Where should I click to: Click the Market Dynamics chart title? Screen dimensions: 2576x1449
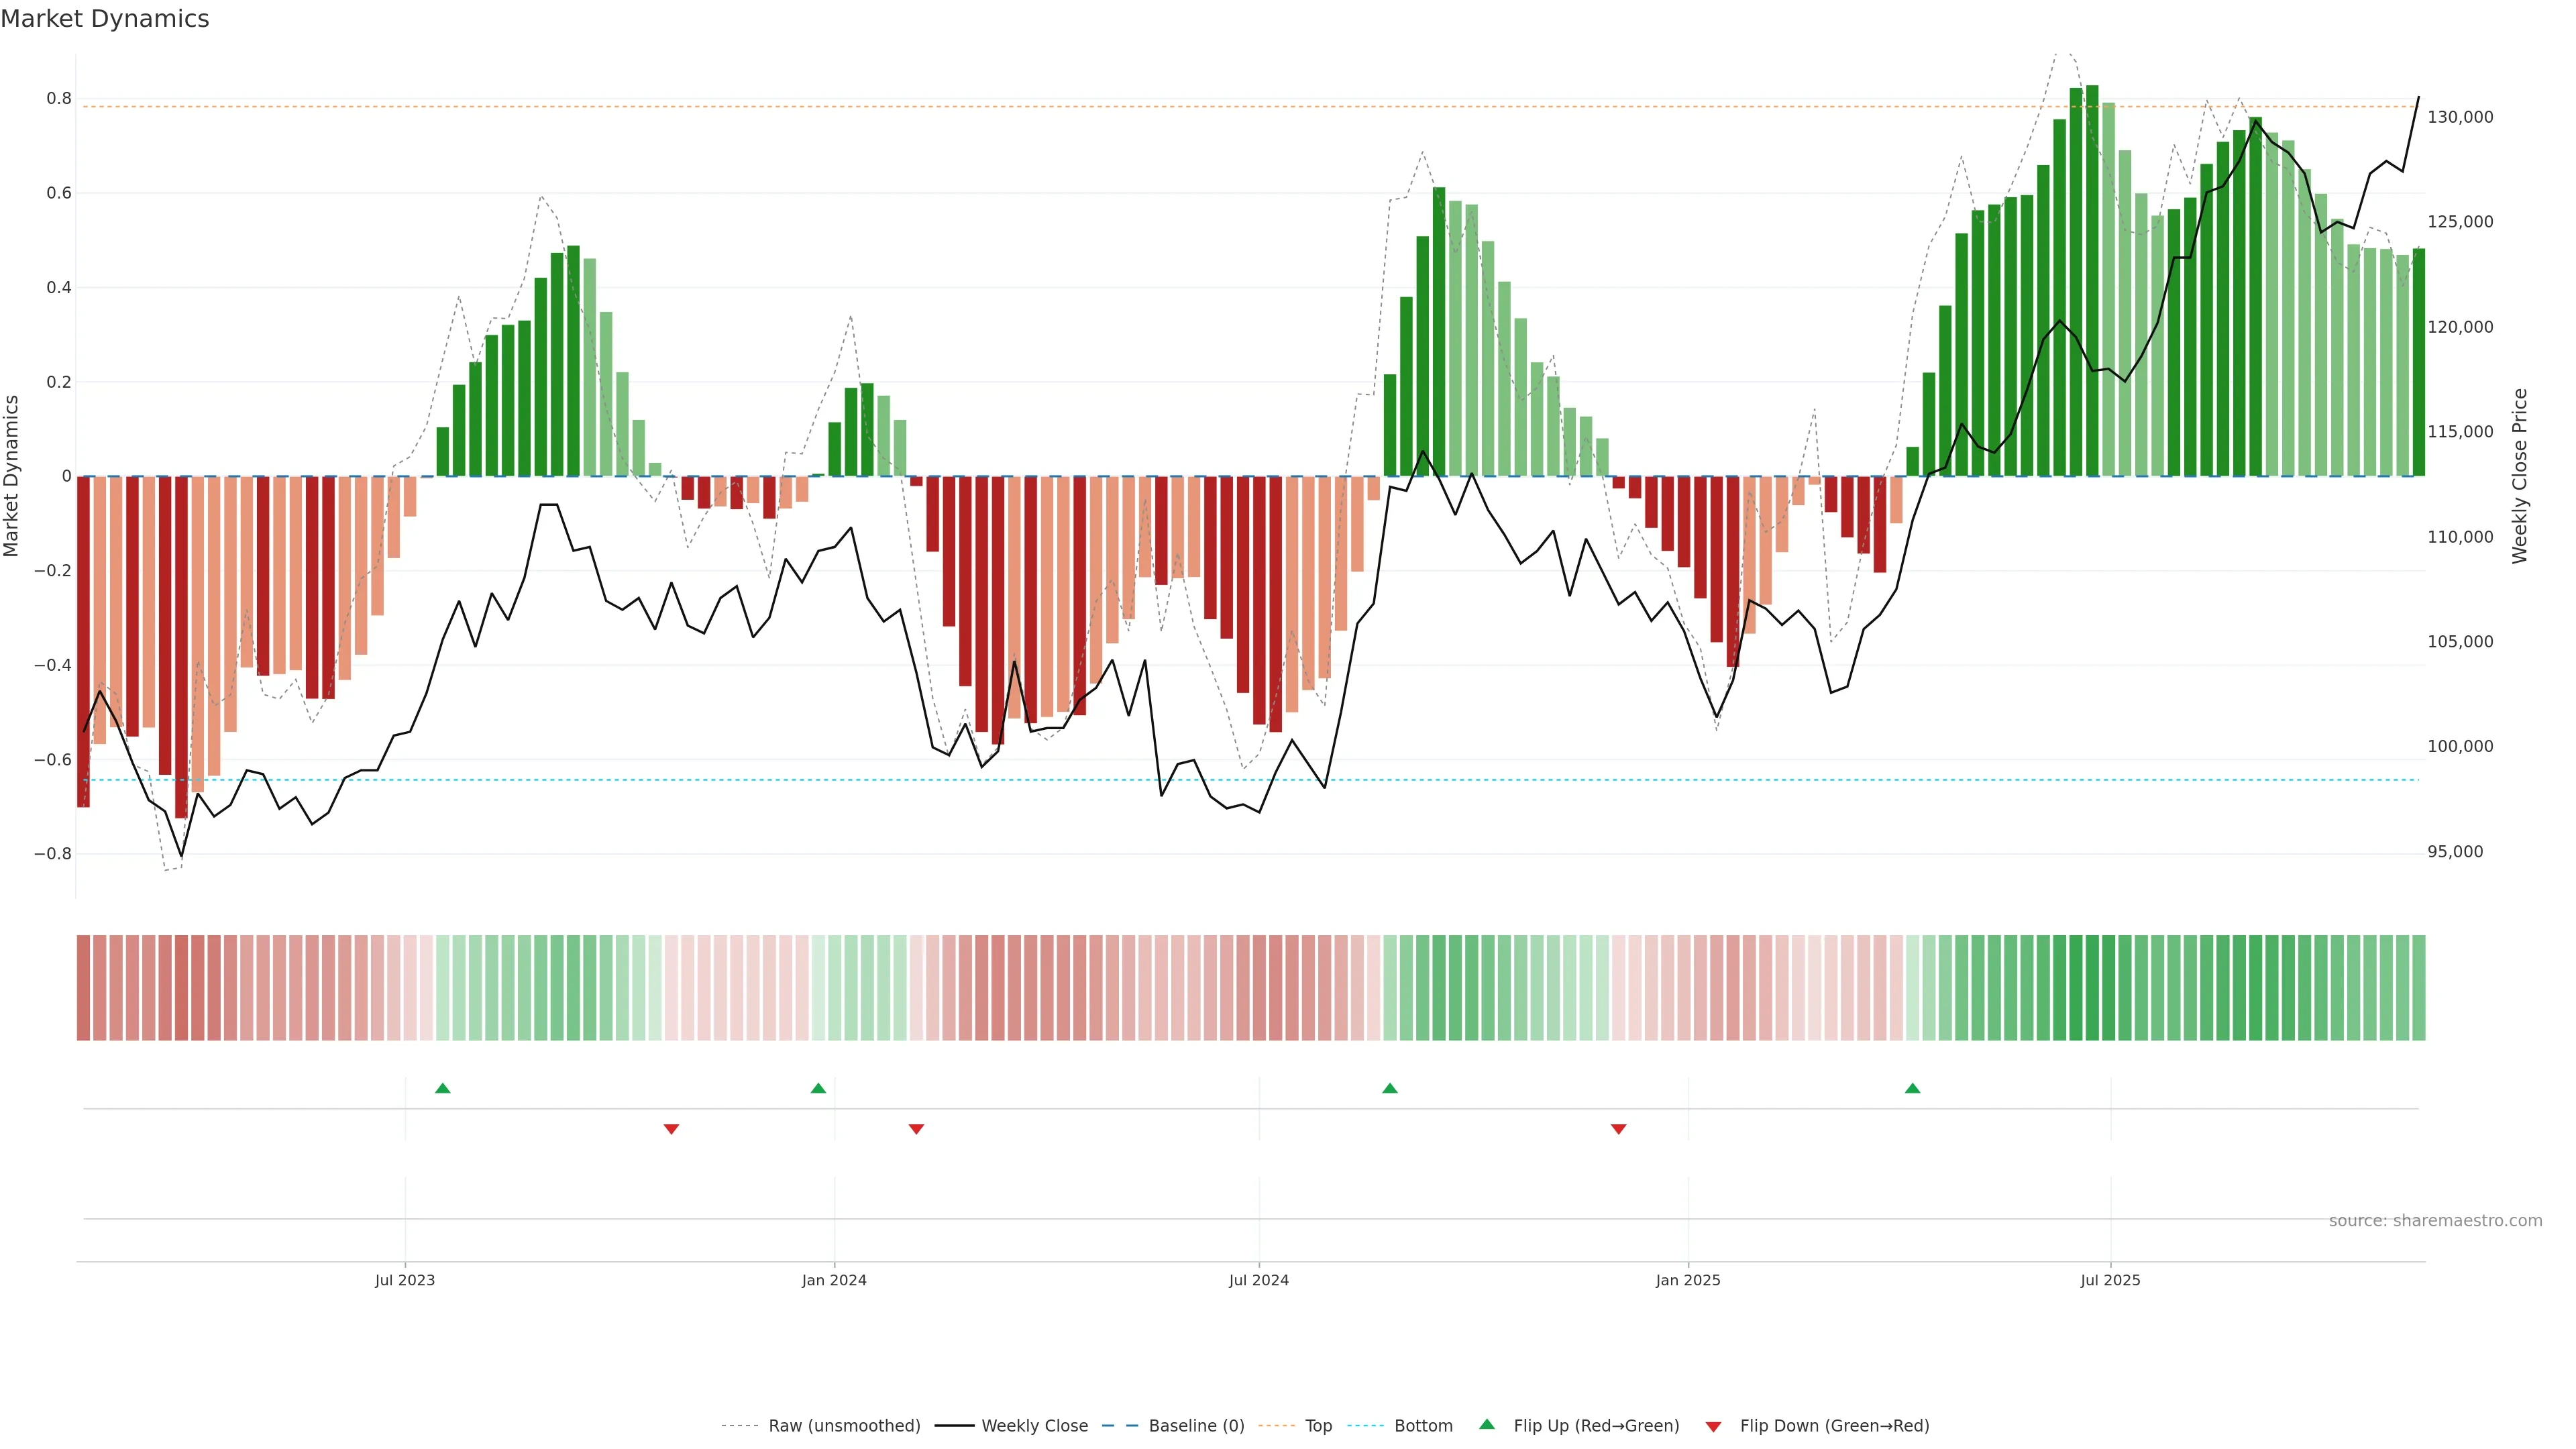105,19
